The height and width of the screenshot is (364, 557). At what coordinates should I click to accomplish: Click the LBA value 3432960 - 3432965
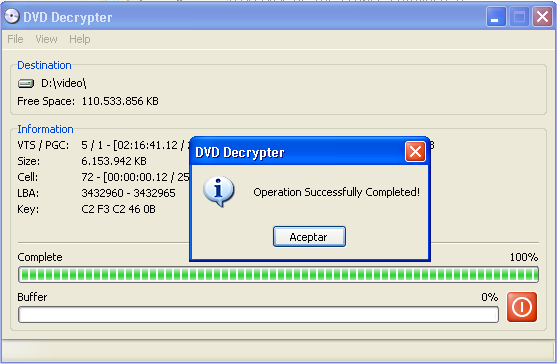tap(128, 193)
